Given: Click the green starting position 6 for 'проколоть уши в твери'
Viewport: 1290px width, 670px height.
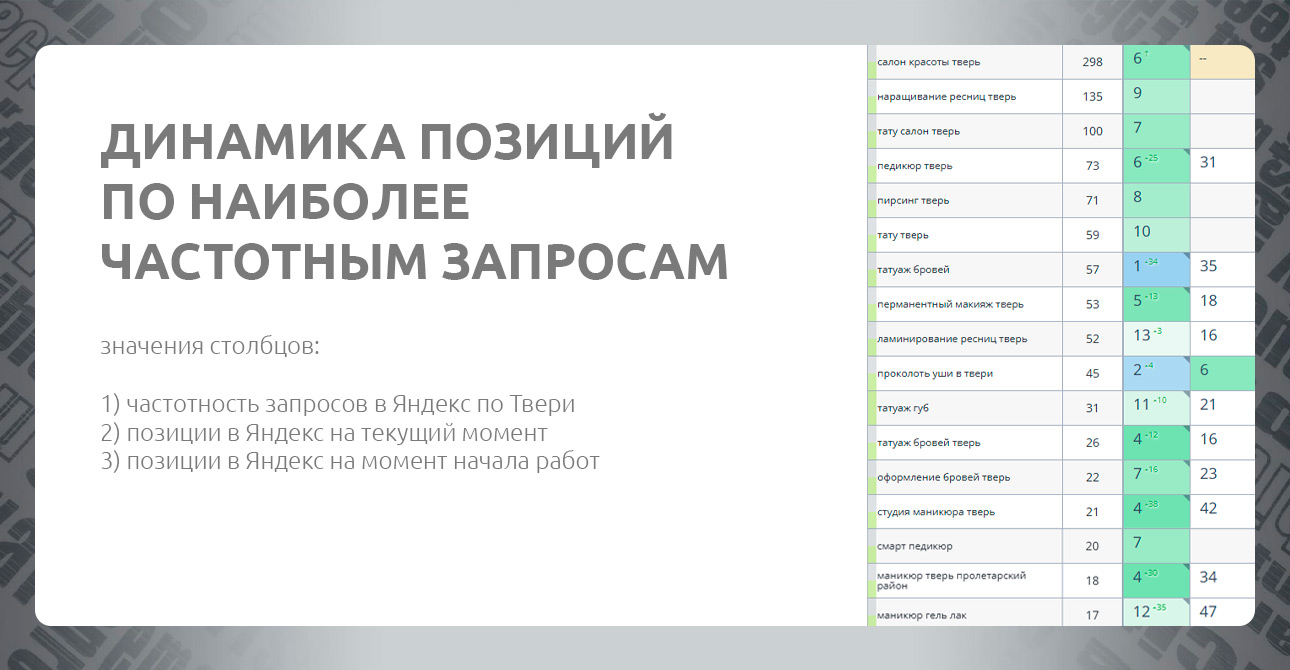Looking at the screenshot, I should tap(1221, 372).
